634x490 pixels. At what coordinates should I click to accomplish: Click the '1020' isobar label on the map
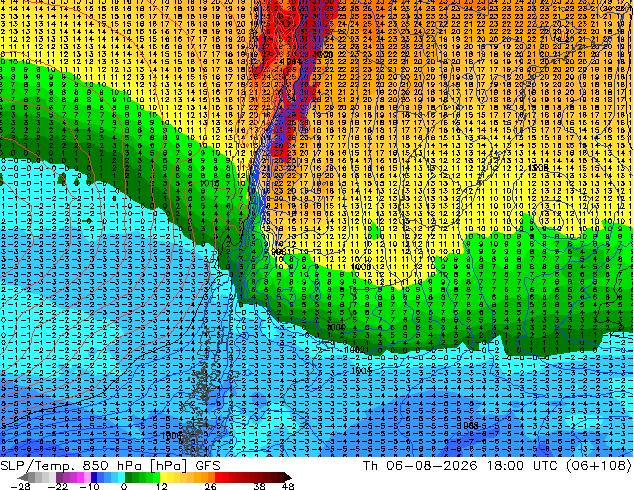coord(323,54)
